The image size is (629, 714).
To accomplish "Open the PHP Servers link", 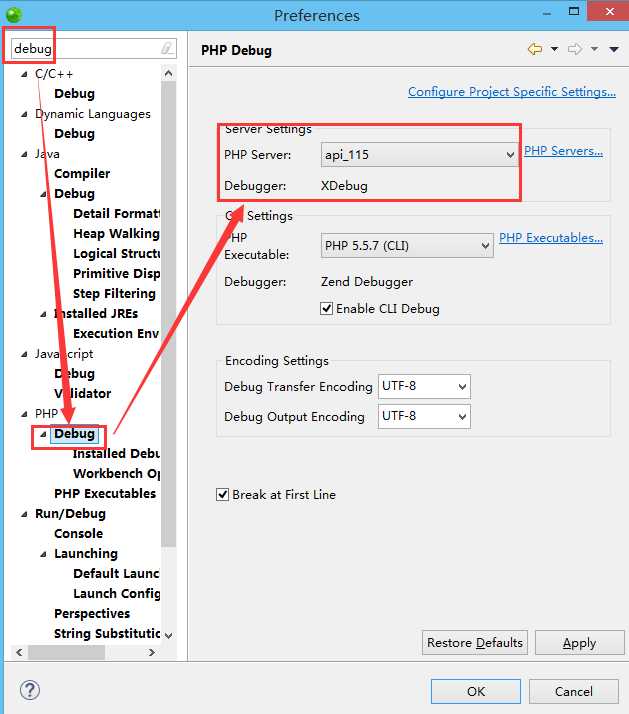I will pyautogui.click(x=563, y=151).
